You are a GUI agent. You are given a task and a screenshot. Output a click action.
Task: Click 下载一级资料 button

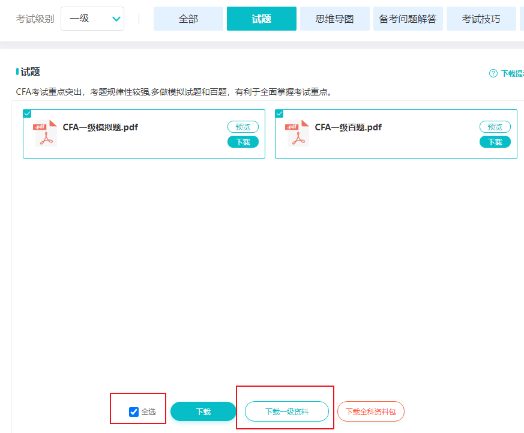(287, 411)
